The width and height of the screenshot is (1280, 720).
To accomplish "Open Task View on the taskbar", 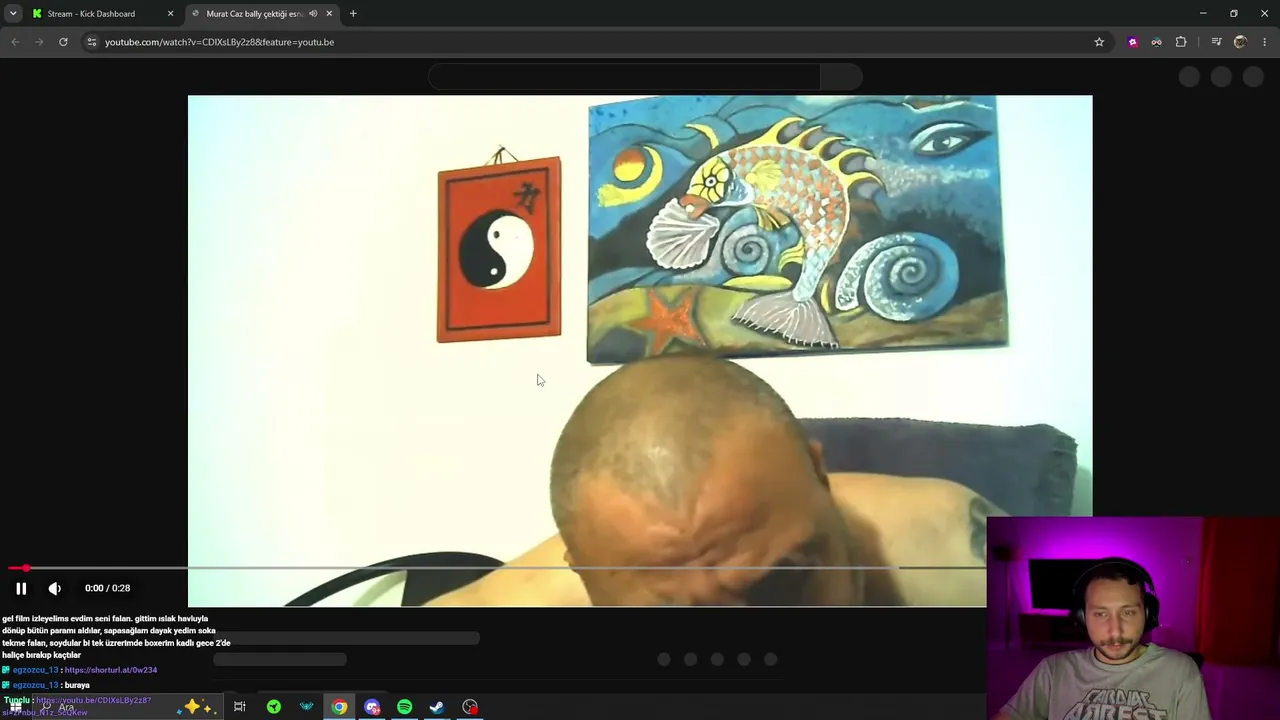I will click(240, 707).
